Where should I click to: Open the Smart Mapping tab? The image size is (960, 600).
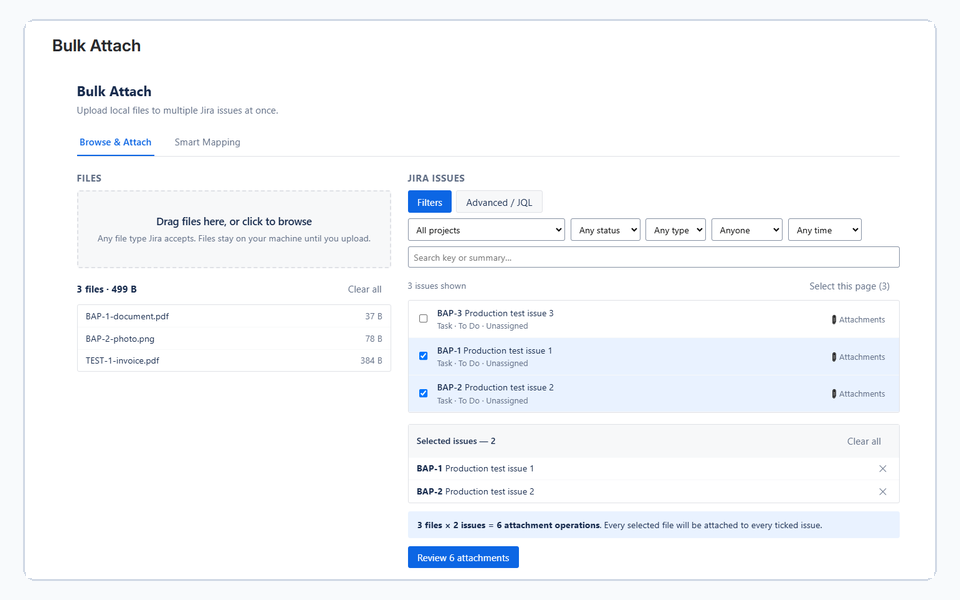pyautogui.click(x=207, y=142)
